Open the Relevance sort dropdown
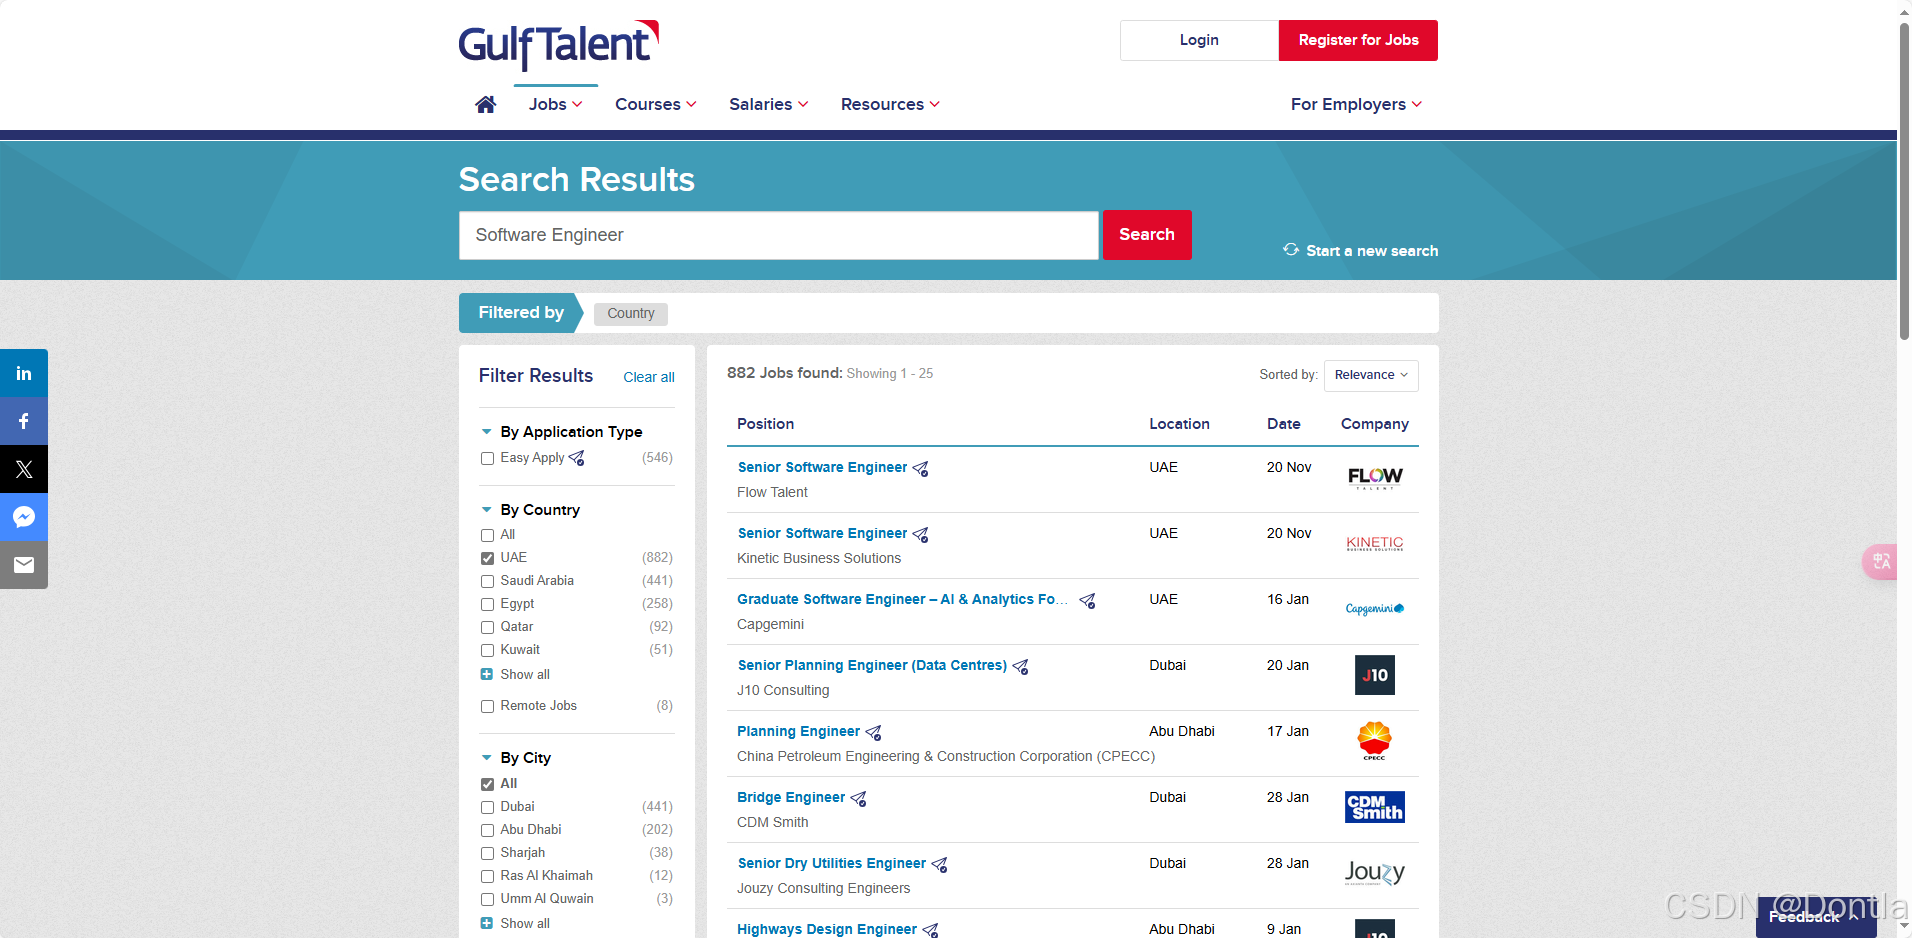1912x938 pixels. [x=1371, y=375]
